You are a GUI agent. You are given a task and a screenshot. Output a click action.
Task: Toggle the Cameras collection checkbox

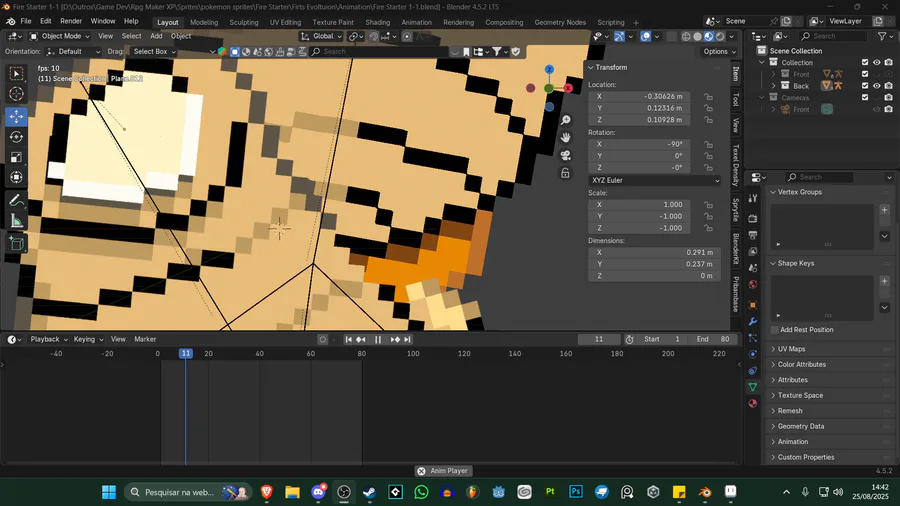865,98
